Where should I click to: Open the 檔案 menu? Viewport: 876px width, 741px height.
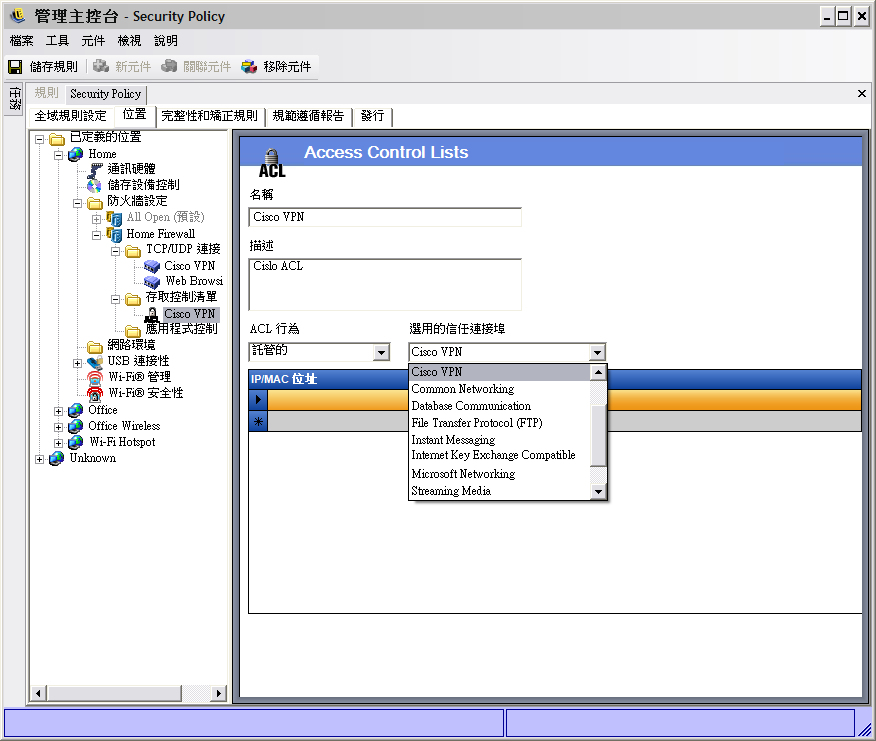click(21, 41)
